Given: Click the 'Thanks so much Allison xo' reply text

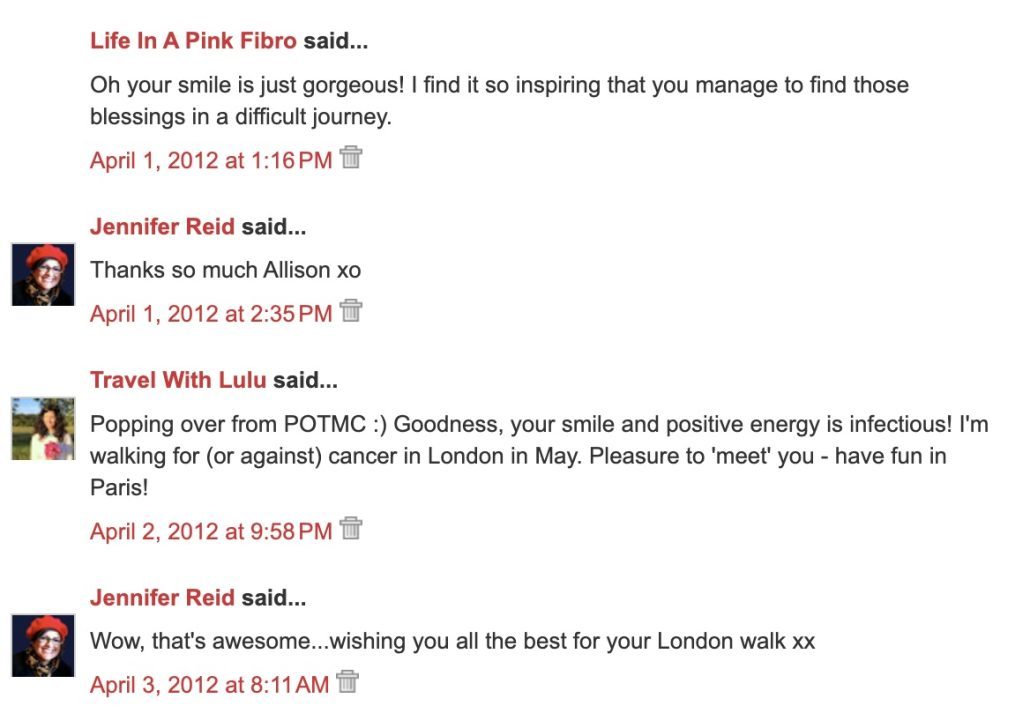Looking at the screenshot, I should click(x=225, y=270).
